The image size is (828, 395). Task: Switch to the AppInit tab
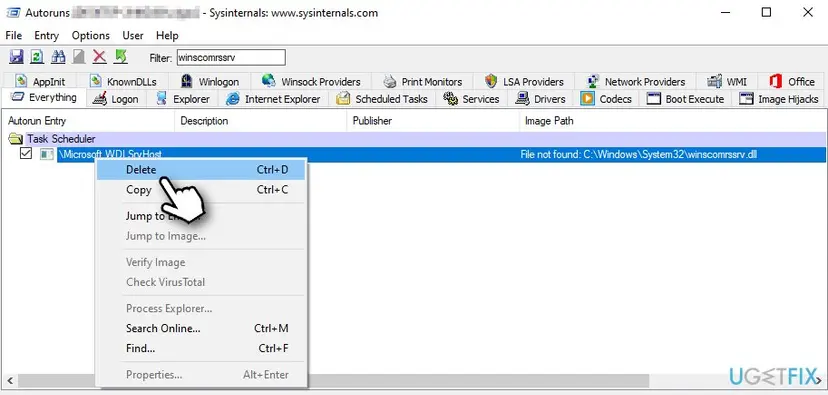[x=40, y=81]
